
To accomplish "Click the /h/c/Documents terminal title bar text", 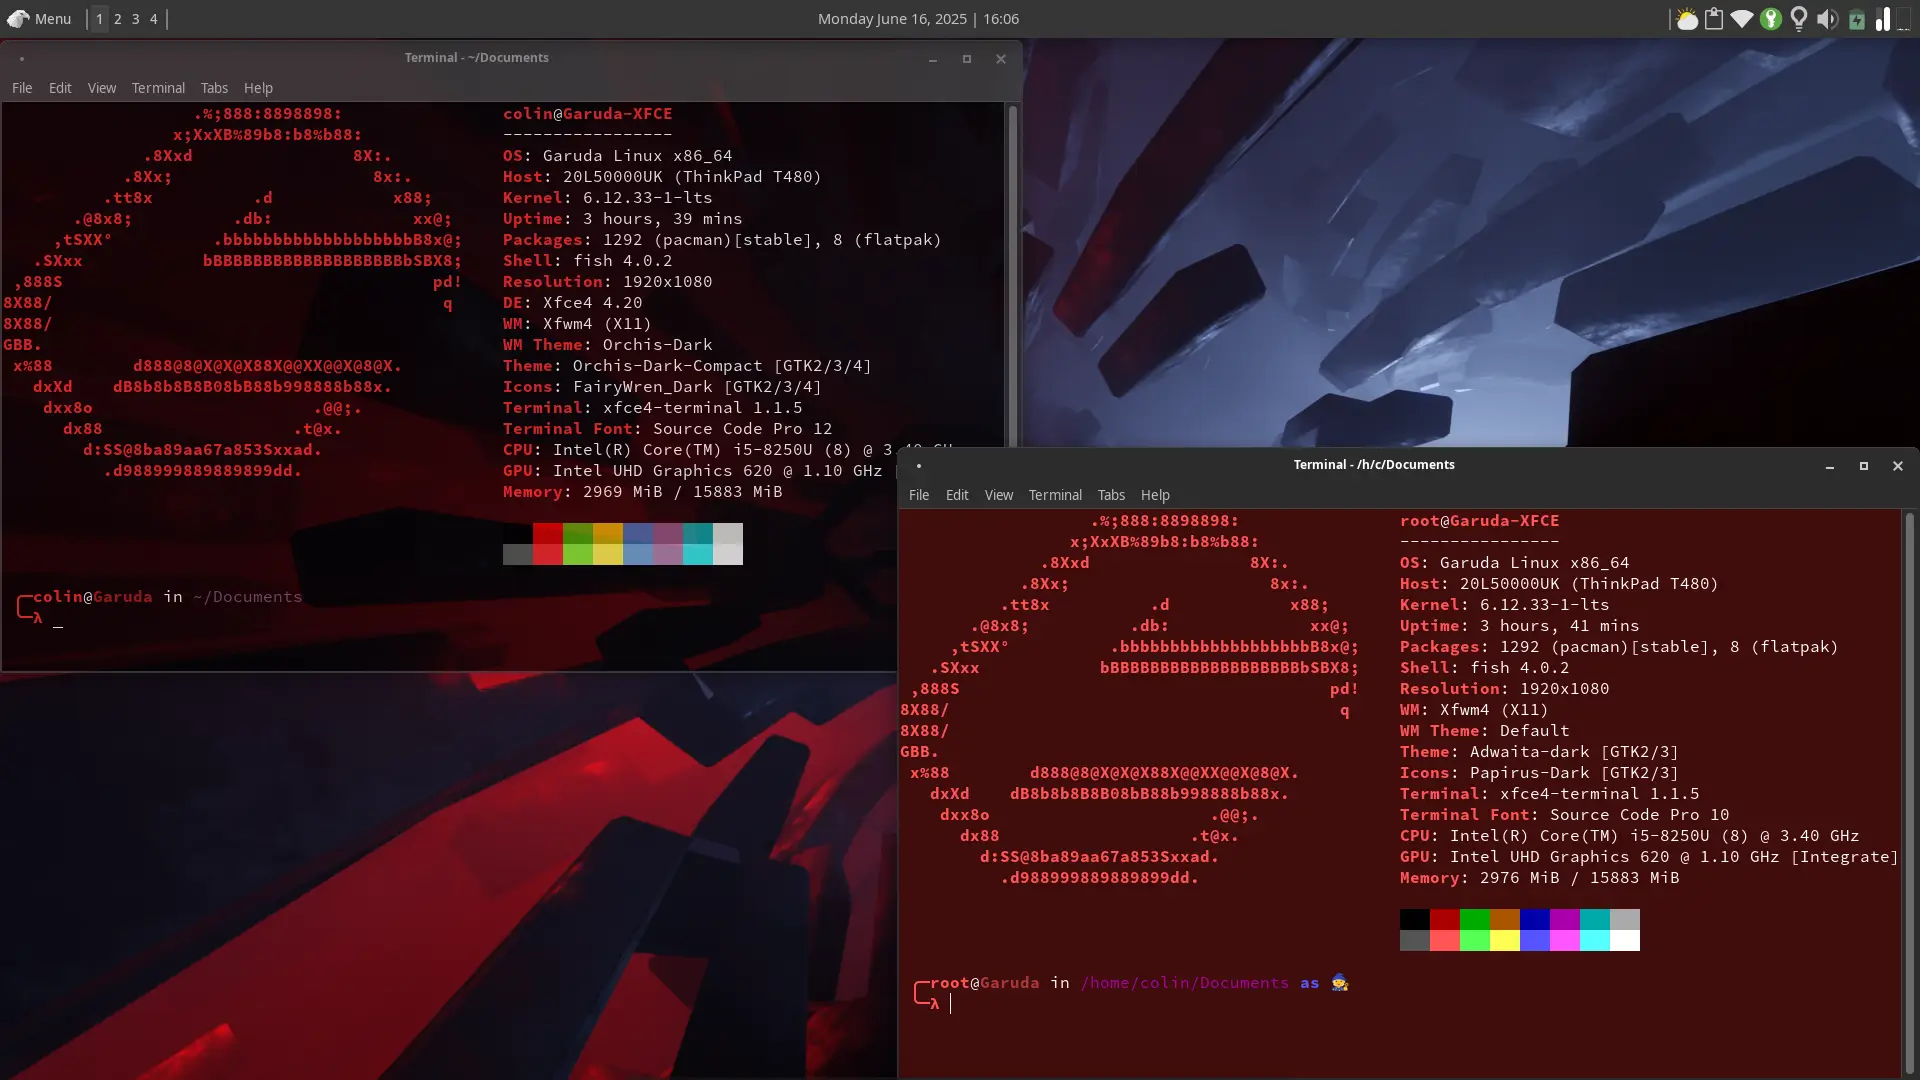I will 1374,465.
